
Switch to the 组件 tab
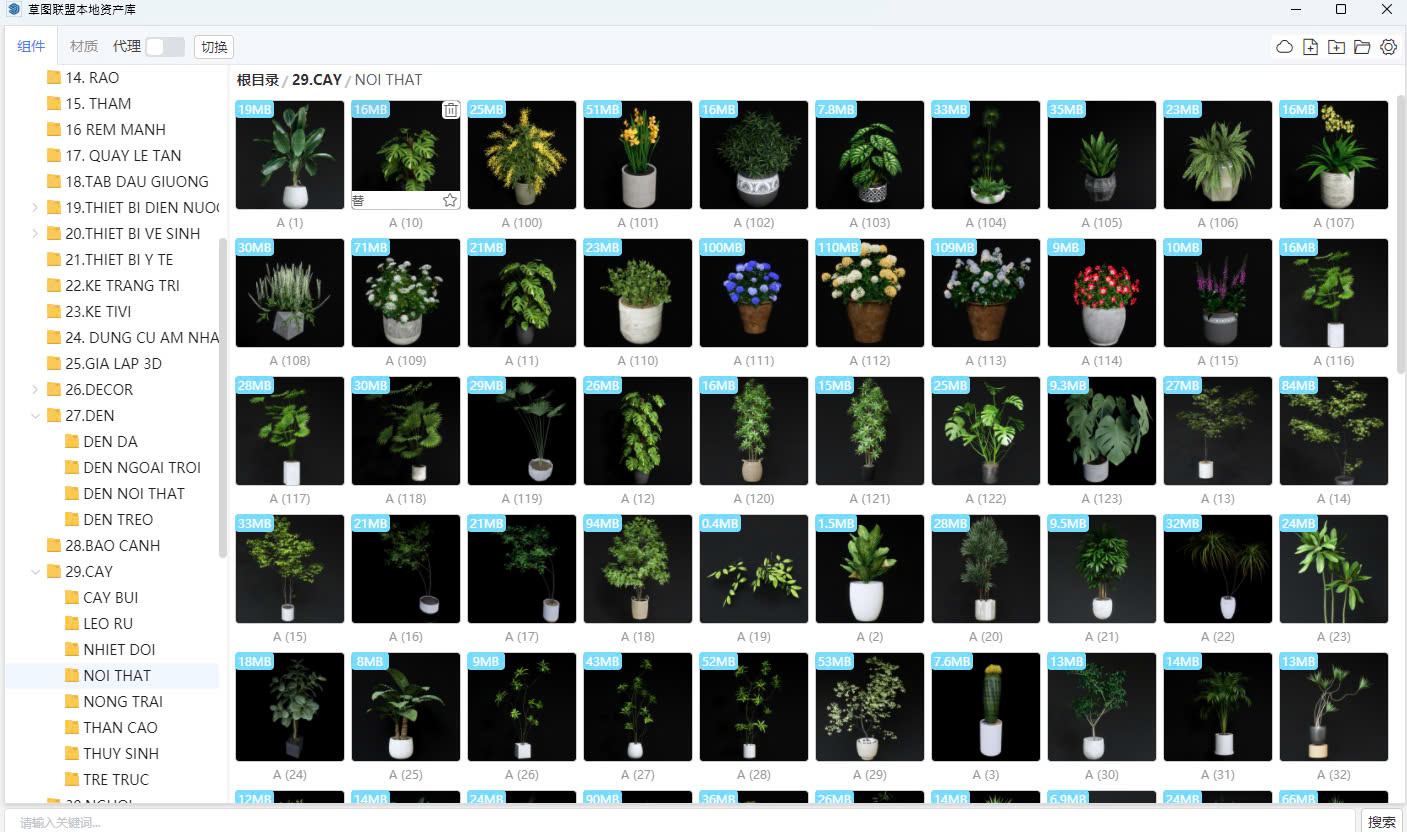(x=31, y=46)
